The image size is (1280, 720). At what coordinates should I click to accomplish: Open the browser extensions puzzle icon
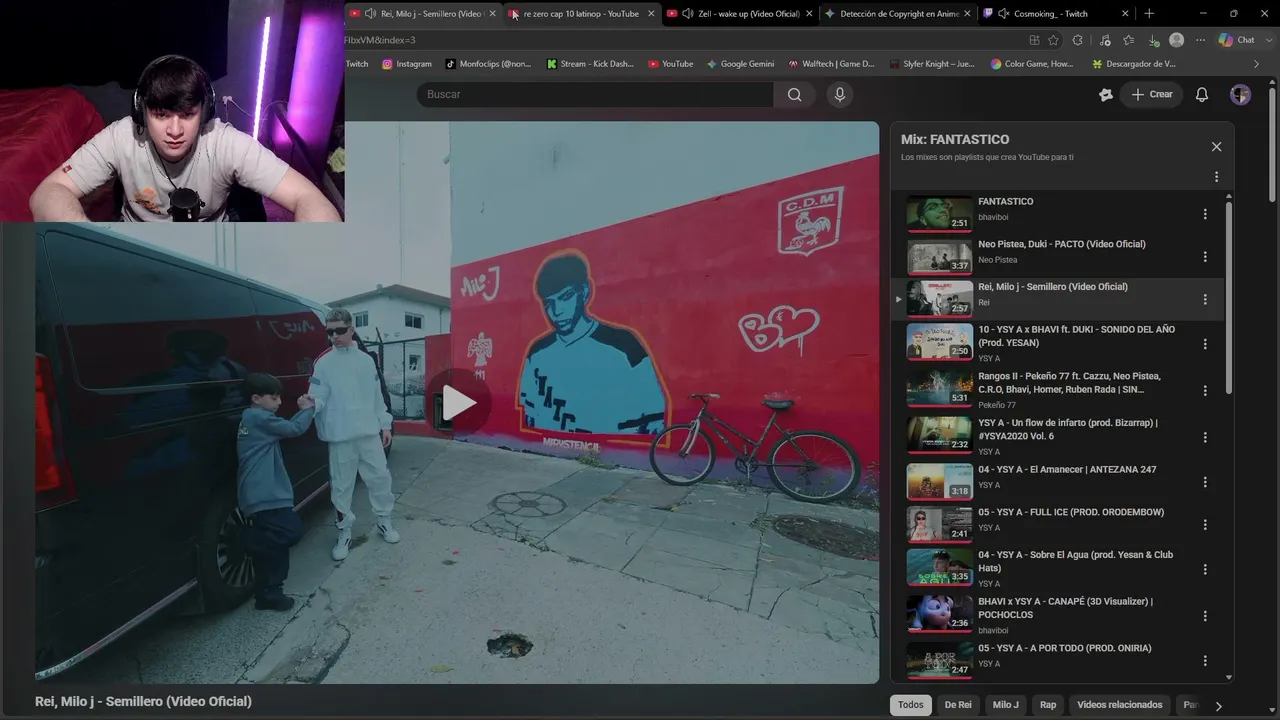click(1077, 40)
